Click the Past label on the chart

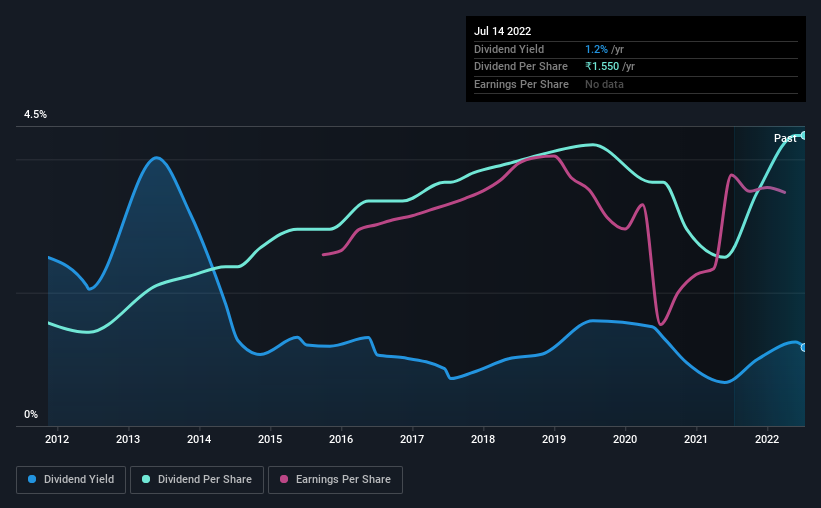(785, 138)
